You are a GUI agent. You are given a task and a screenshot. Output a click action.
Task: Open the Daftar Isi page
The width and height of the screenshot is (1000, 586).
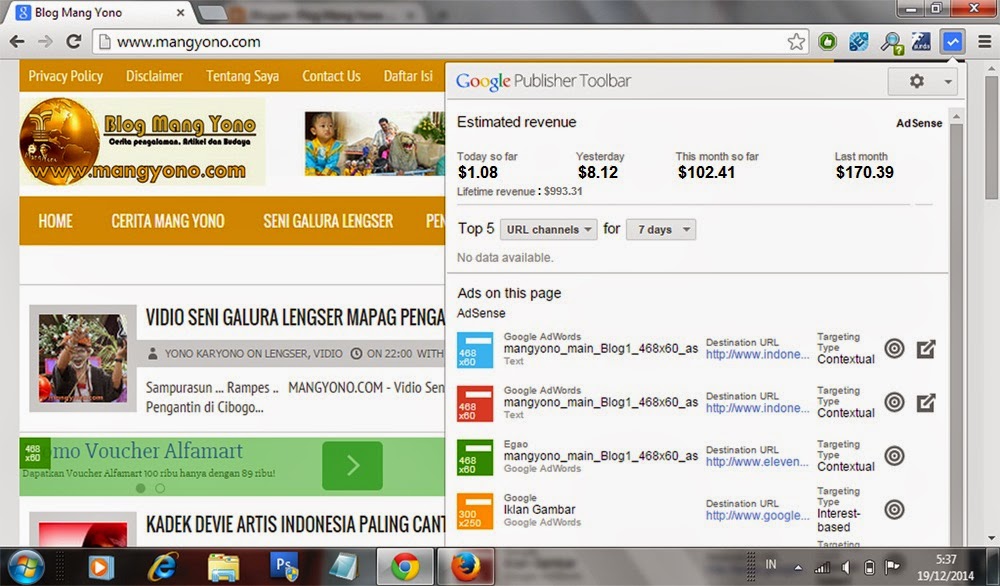click(x=408, y=76)
